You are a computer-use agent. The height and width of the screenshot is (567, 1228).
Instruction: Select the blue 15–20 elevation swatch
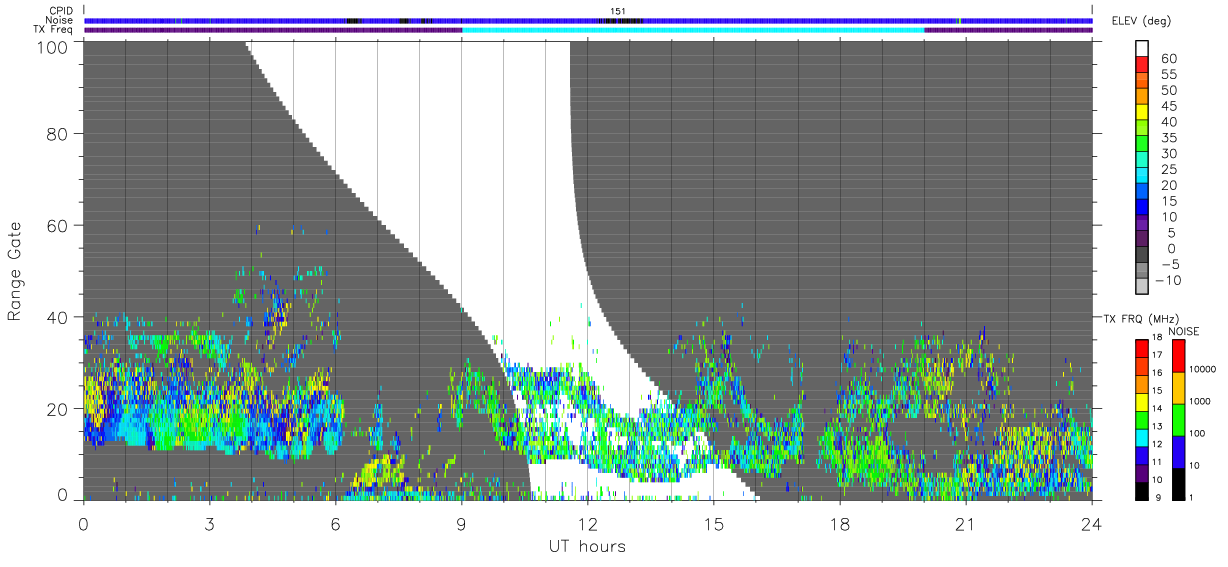(x=1141, y=192)
